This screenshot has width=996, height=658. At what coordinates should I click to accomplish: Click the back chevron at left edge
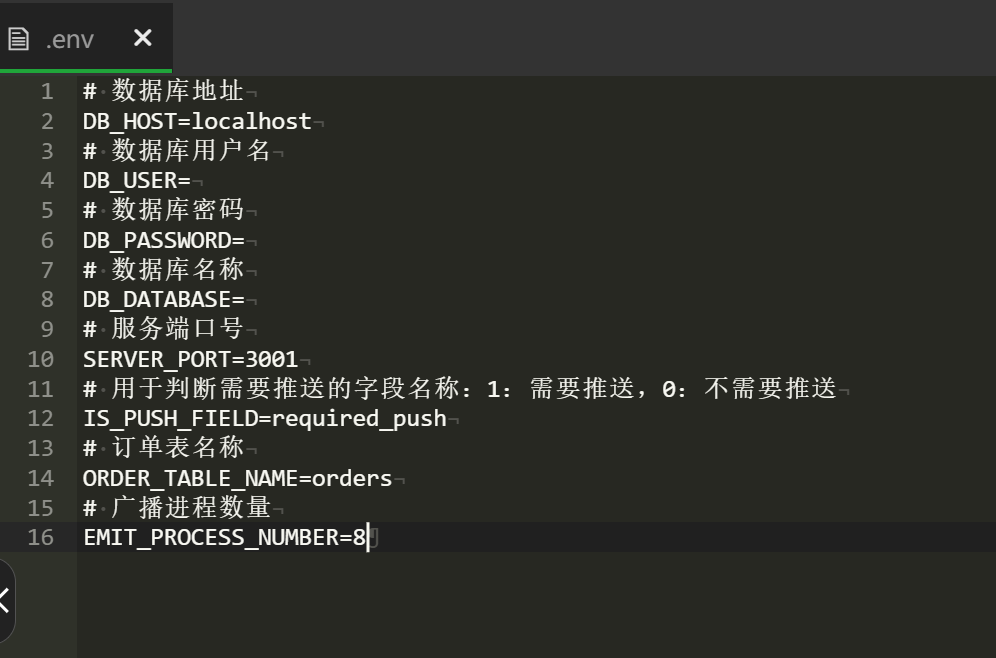pyautogui.click(x=4, y=601)
